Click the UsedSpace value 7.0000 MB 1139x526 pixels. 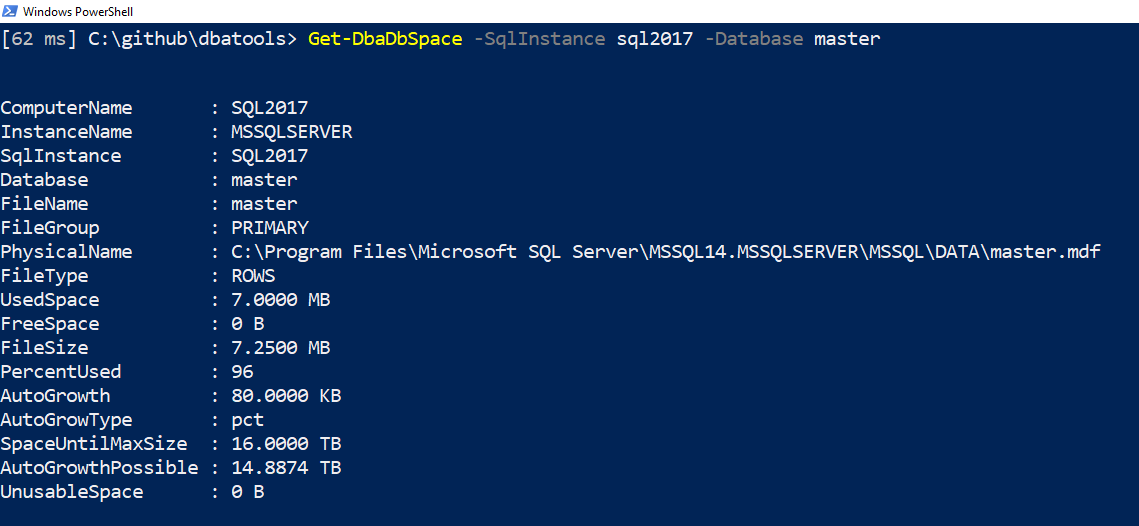(x=280, y=300)
